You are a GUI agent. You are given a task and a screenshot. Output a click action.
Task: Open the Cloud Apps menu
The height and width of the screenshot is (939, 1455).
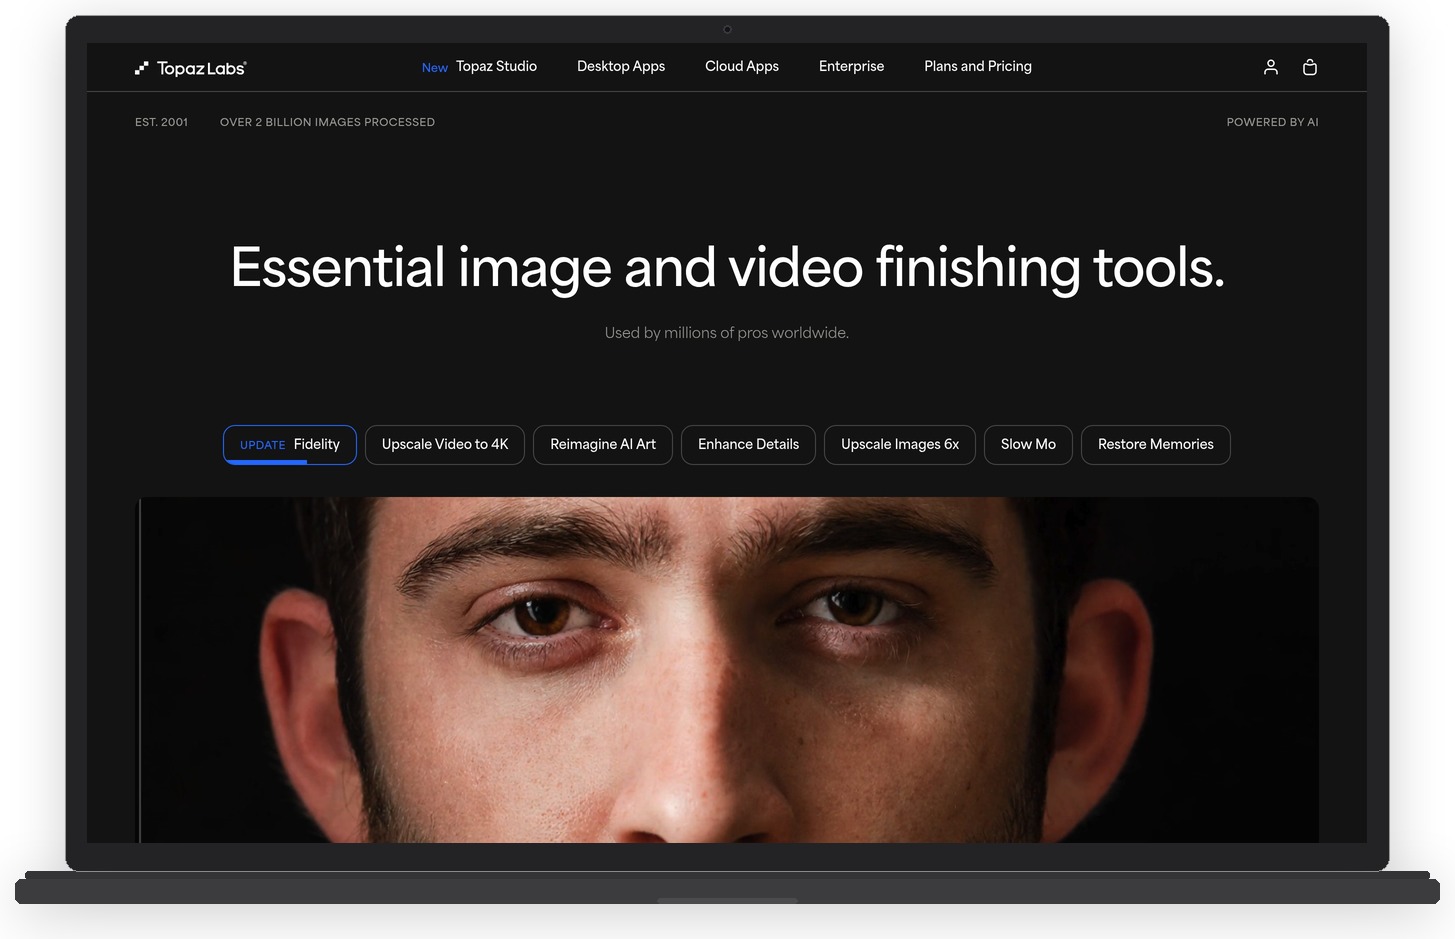[x=741, y=66]
